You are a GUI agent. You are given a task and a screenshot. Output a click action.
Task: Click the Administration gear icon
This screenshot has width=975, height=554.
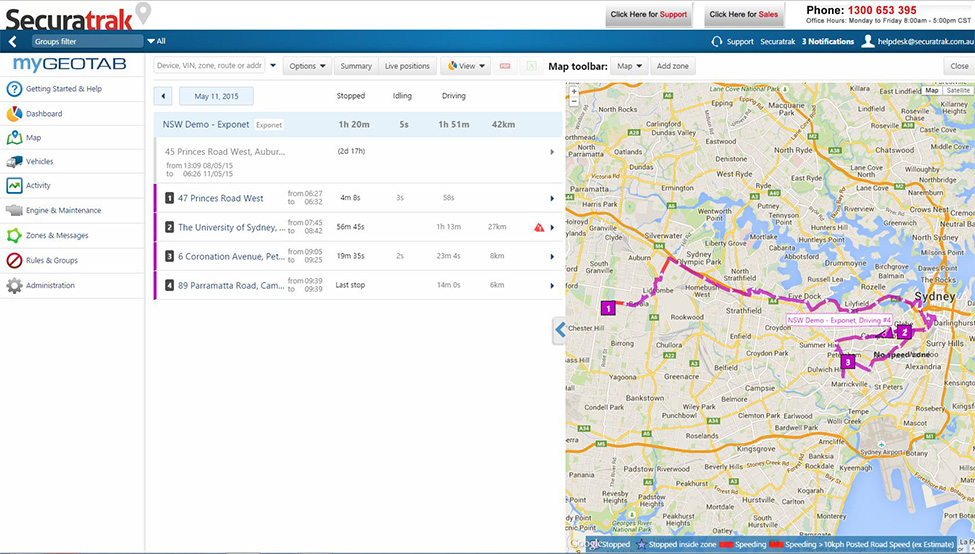(14, 286)
